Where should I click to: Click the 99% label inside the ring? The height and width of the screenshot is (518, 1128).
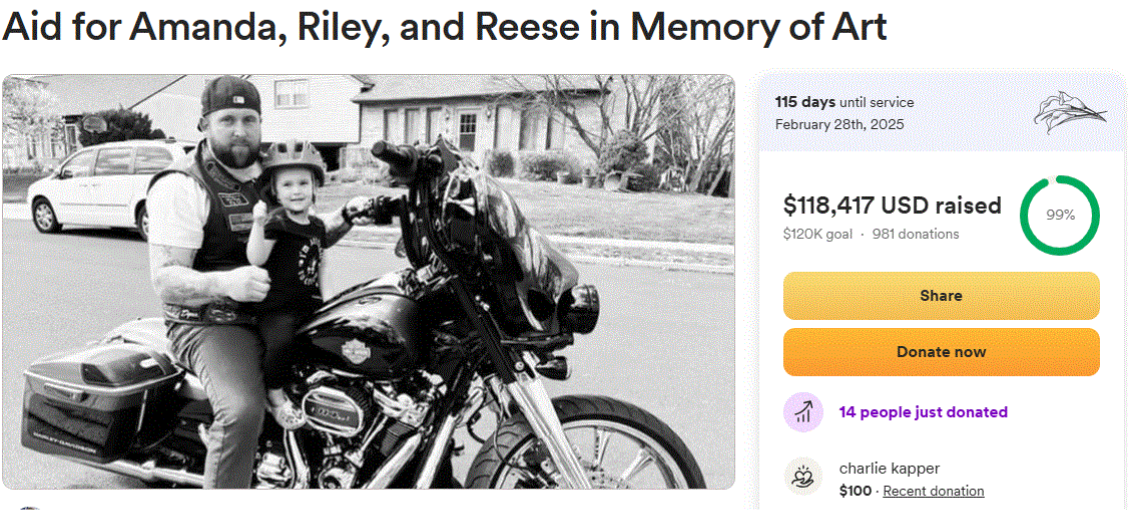(x=1060, y=215)
